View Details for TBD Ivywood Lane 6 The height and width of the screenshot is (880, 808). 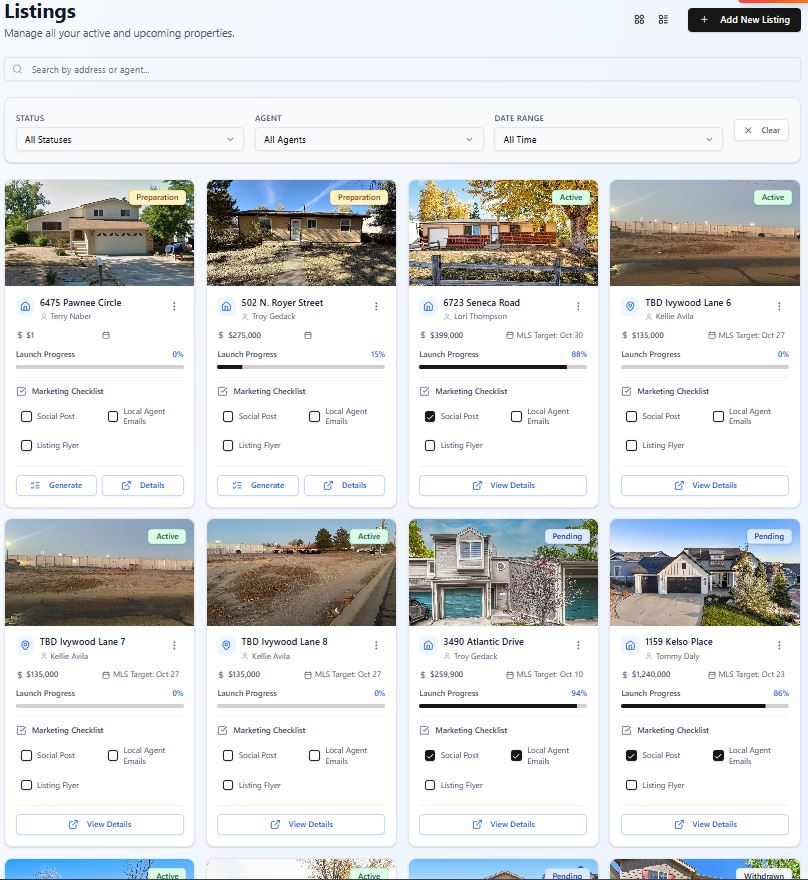point(705,485)
